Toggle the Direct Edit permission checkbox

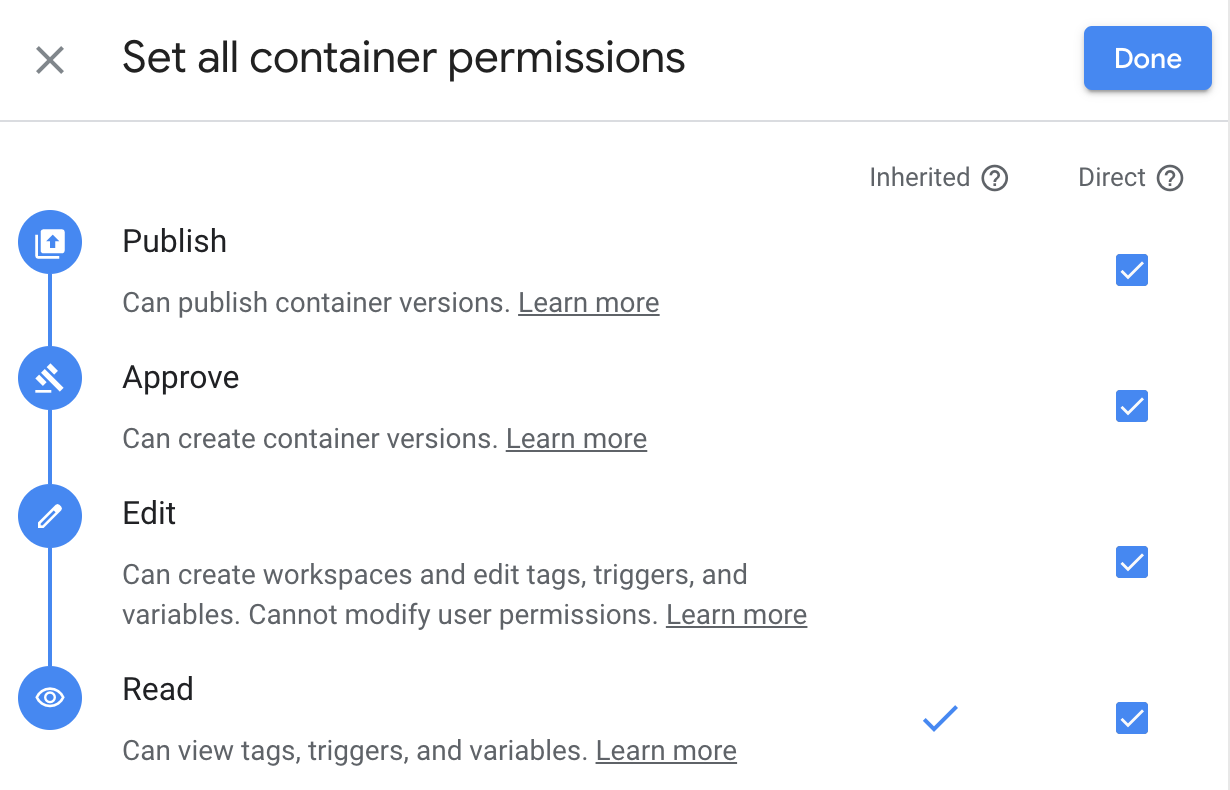pyautogui.click(x=1131, y=562)
